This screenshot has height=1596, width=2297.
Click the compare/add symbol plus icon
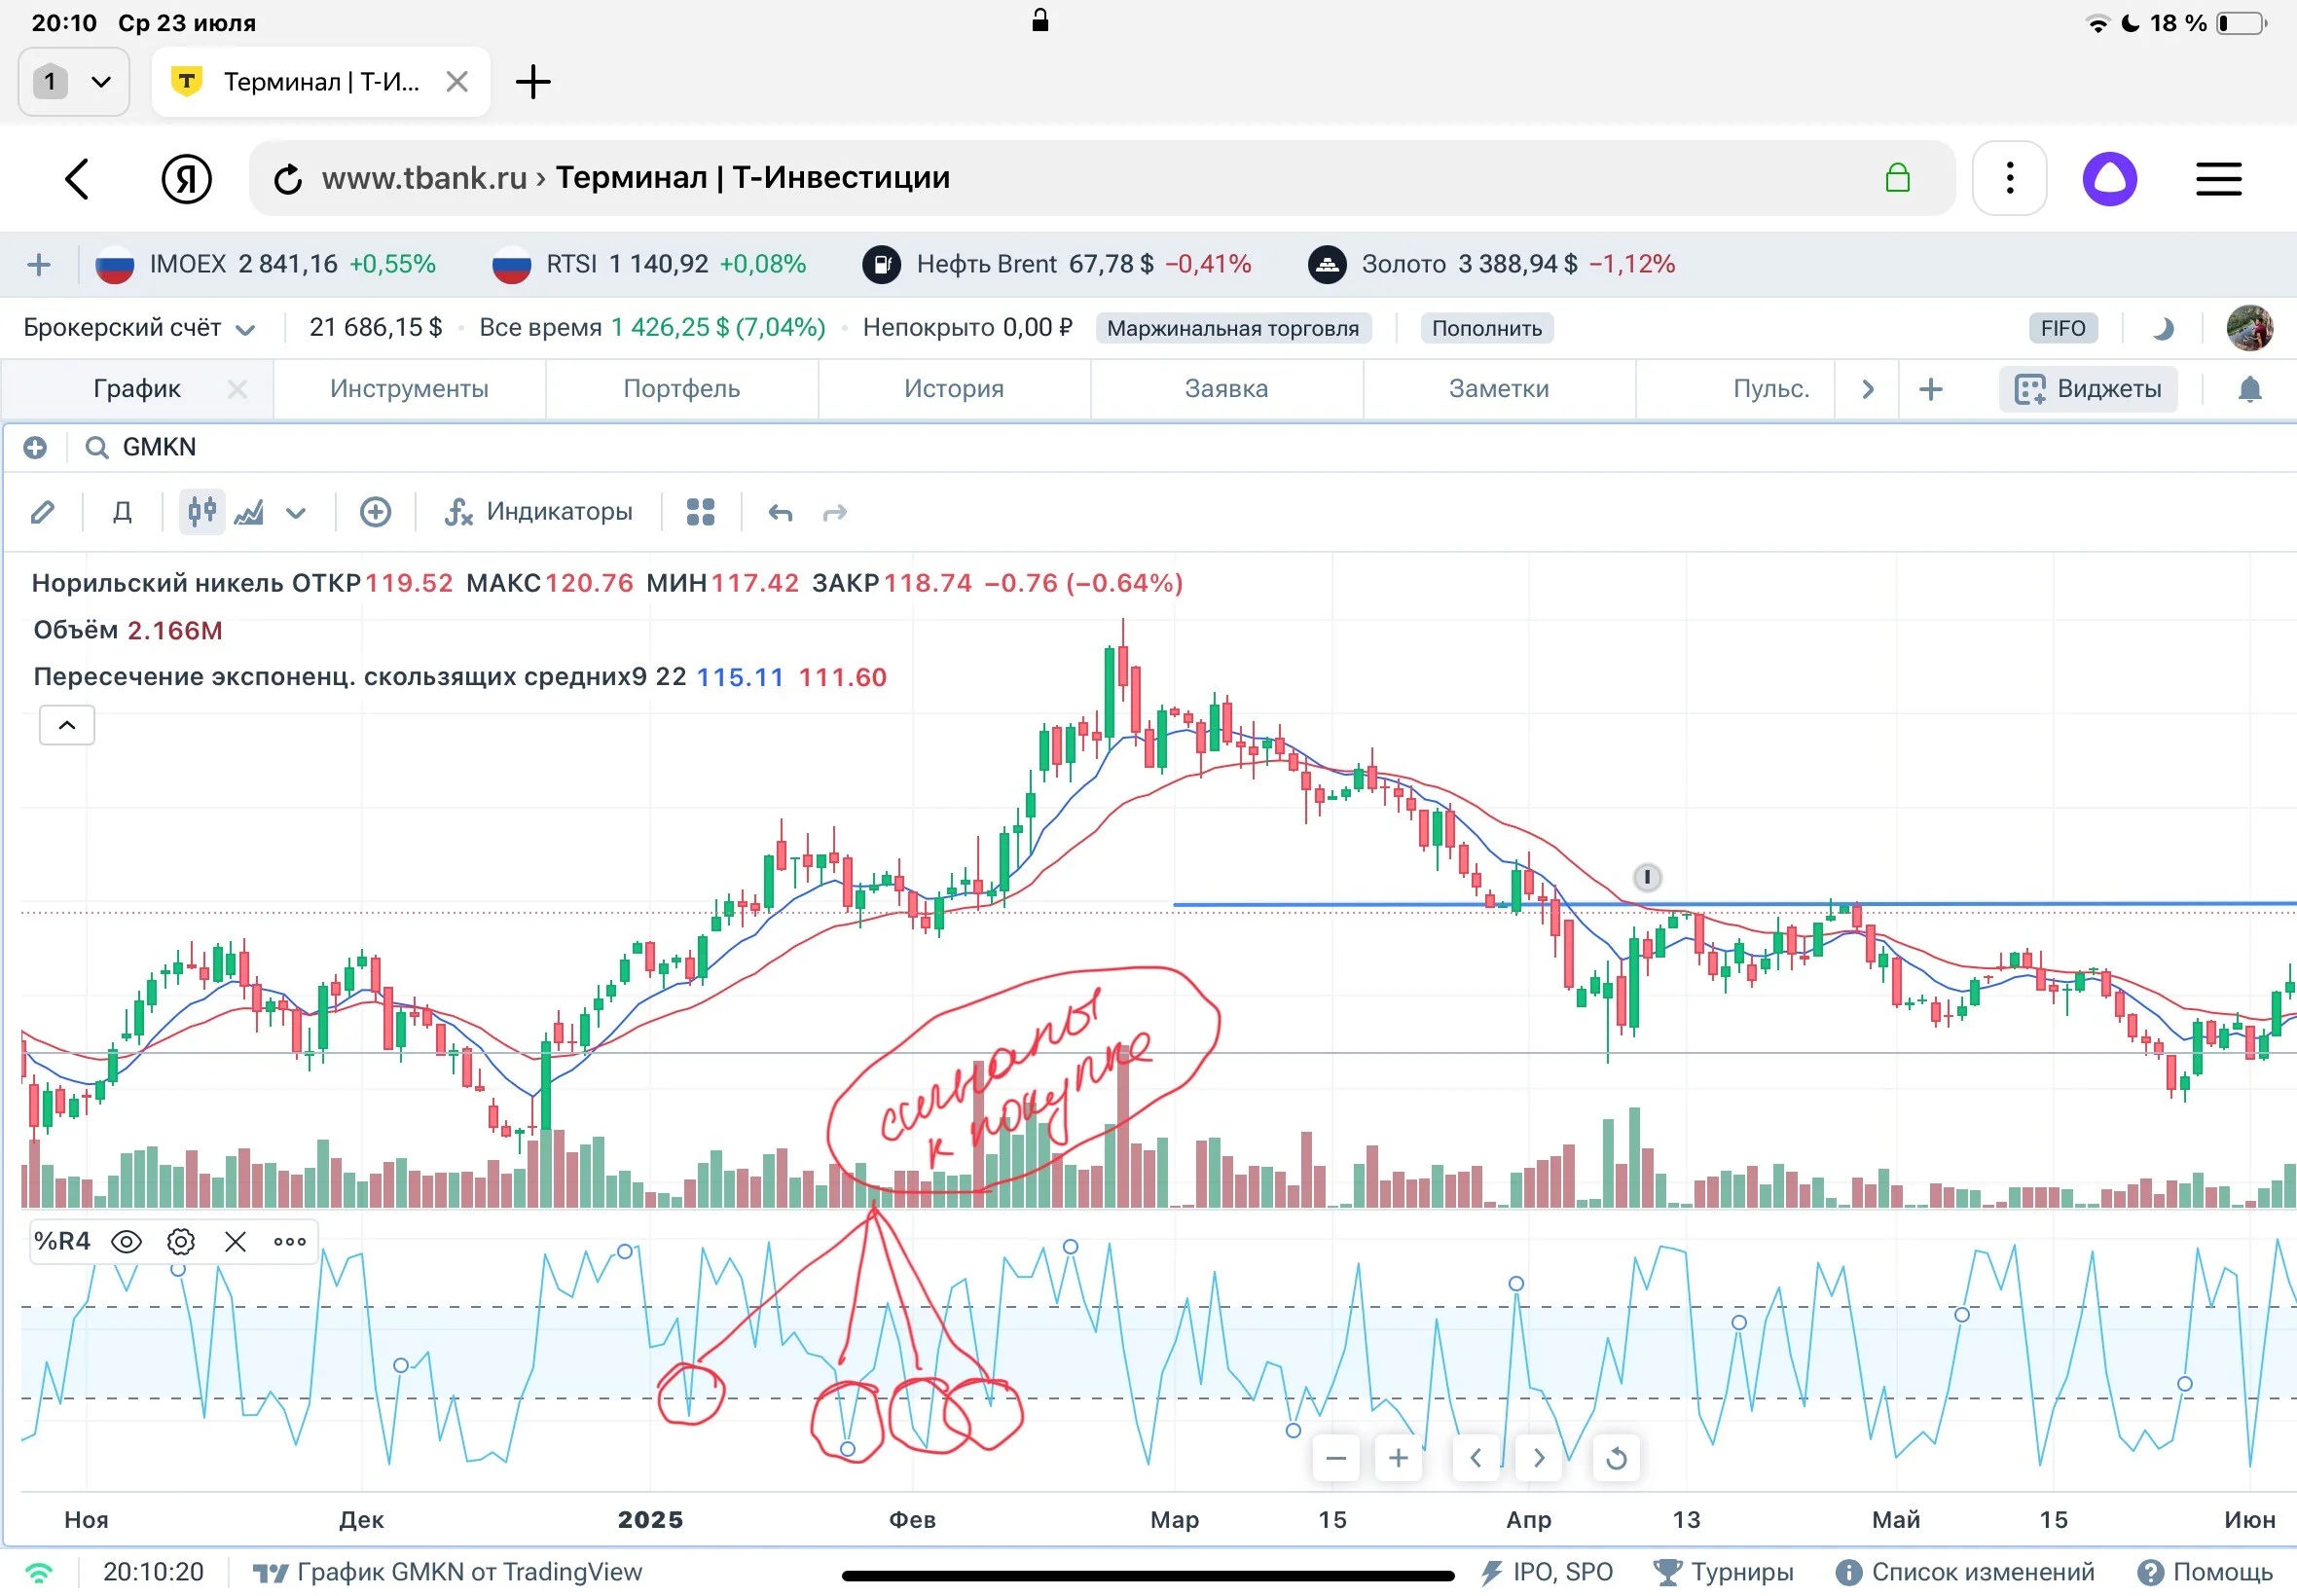point(375,512)
